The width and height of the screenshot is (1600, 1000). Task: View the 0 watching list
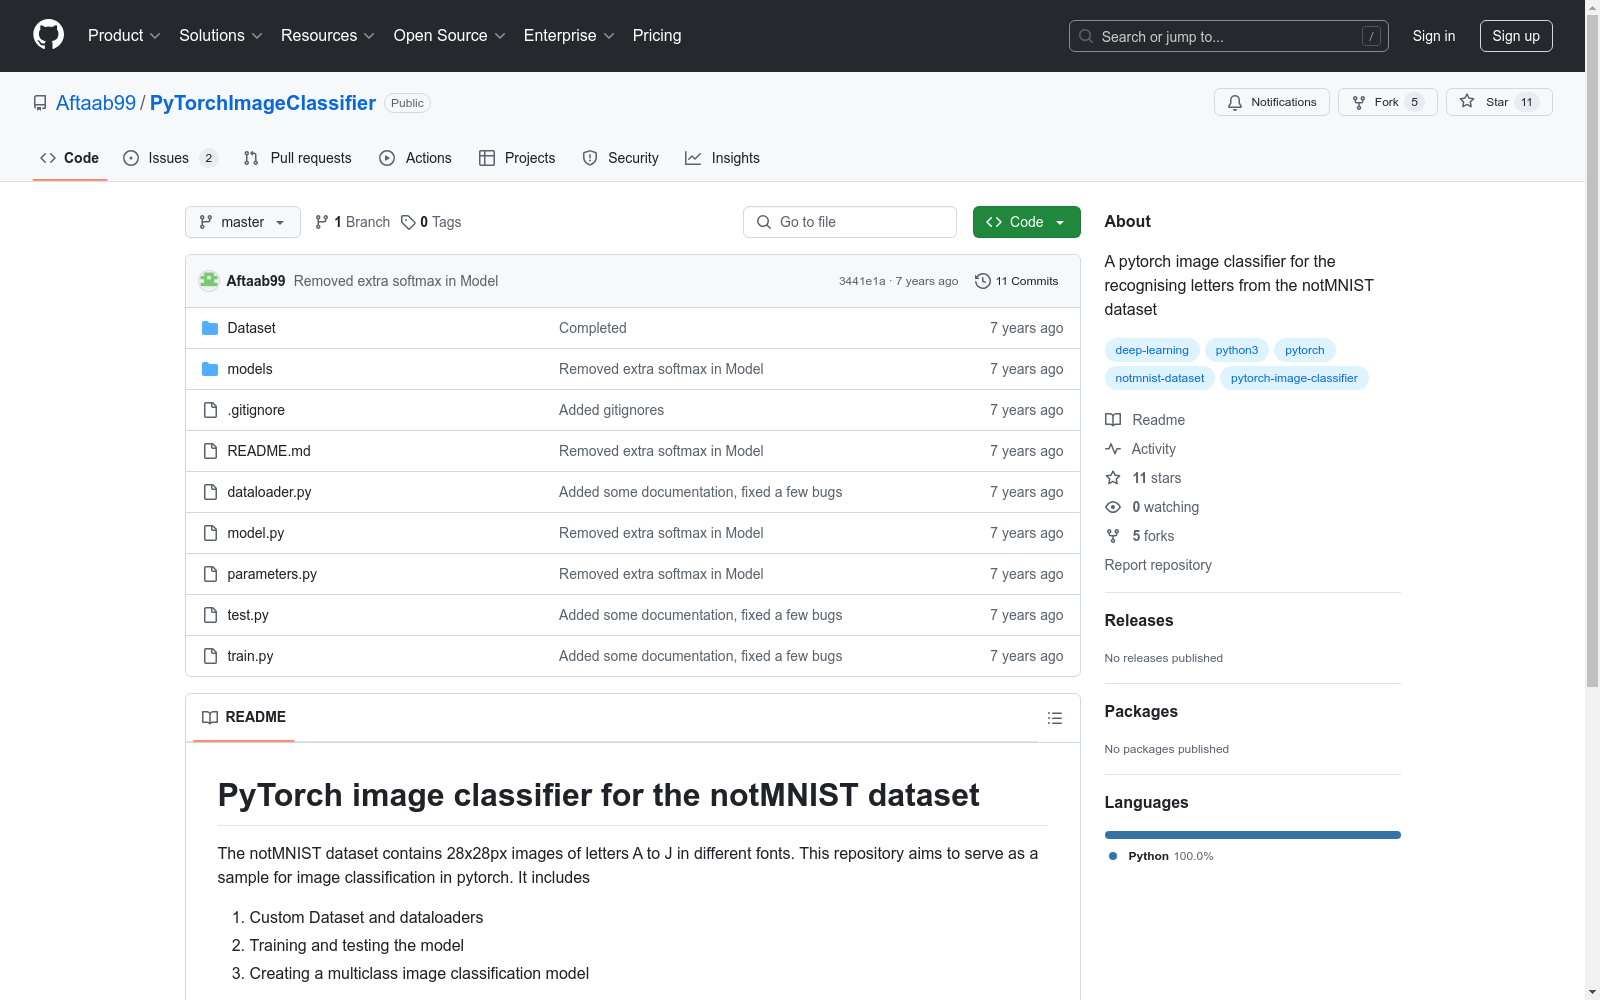[x=1152, y=507]
